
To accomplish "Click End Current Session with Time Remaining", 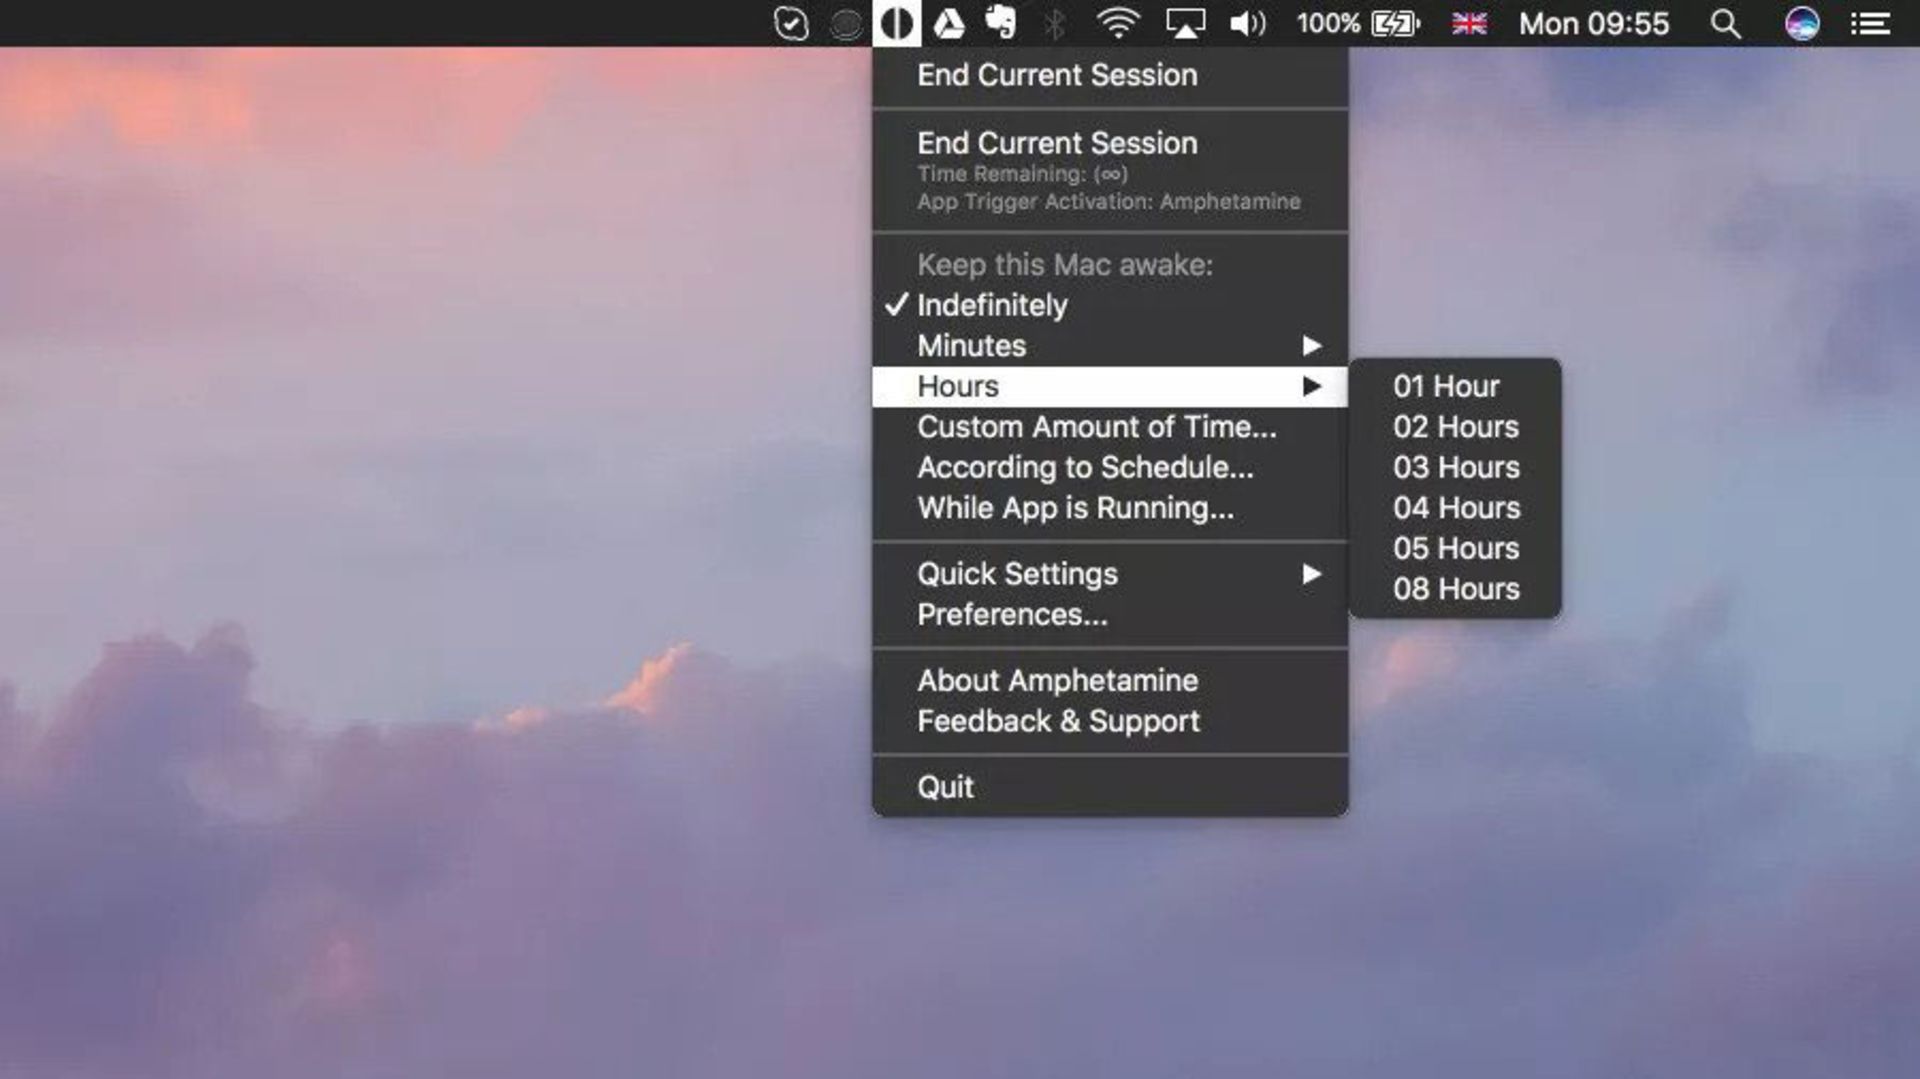I will tap(1110, 171).
